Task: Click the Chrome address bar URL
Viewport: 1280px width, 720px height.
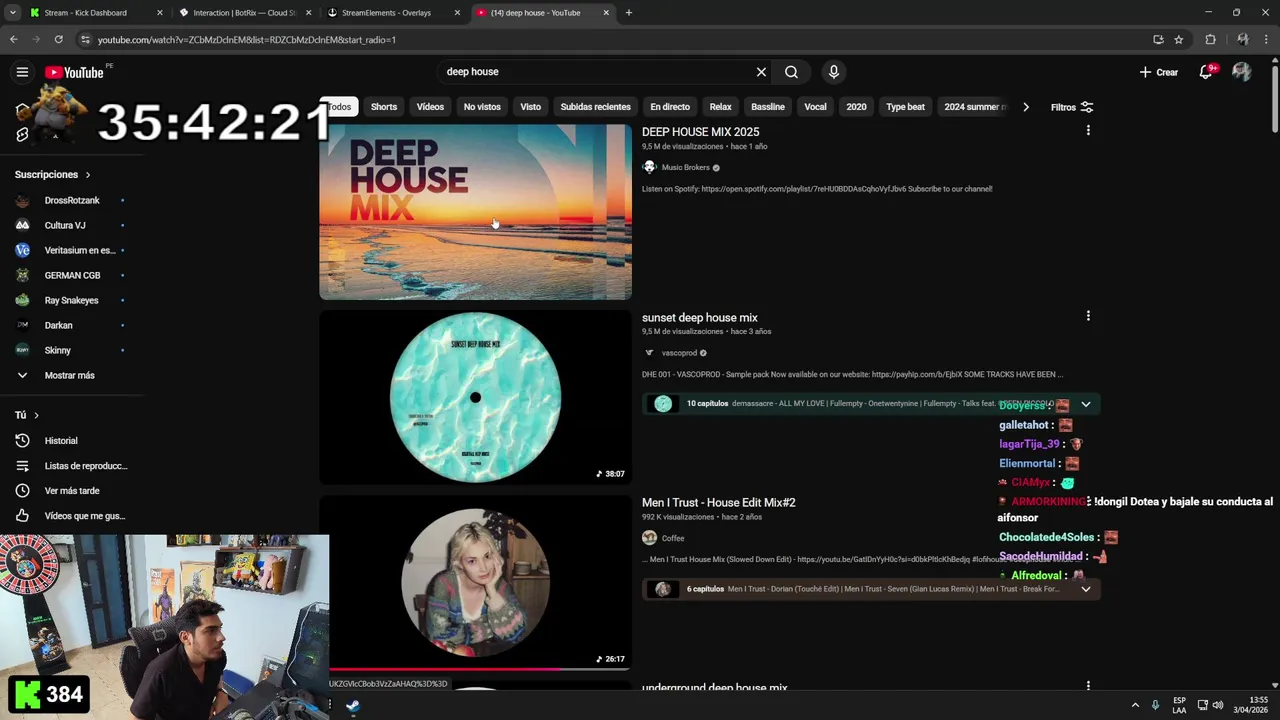Action: coord(246,39)
